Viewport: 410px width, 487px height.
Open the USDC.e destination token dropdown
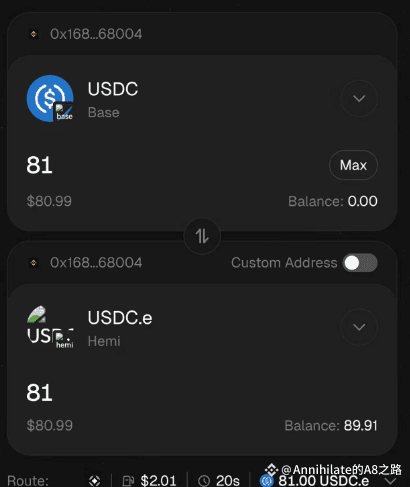(359, 327)
